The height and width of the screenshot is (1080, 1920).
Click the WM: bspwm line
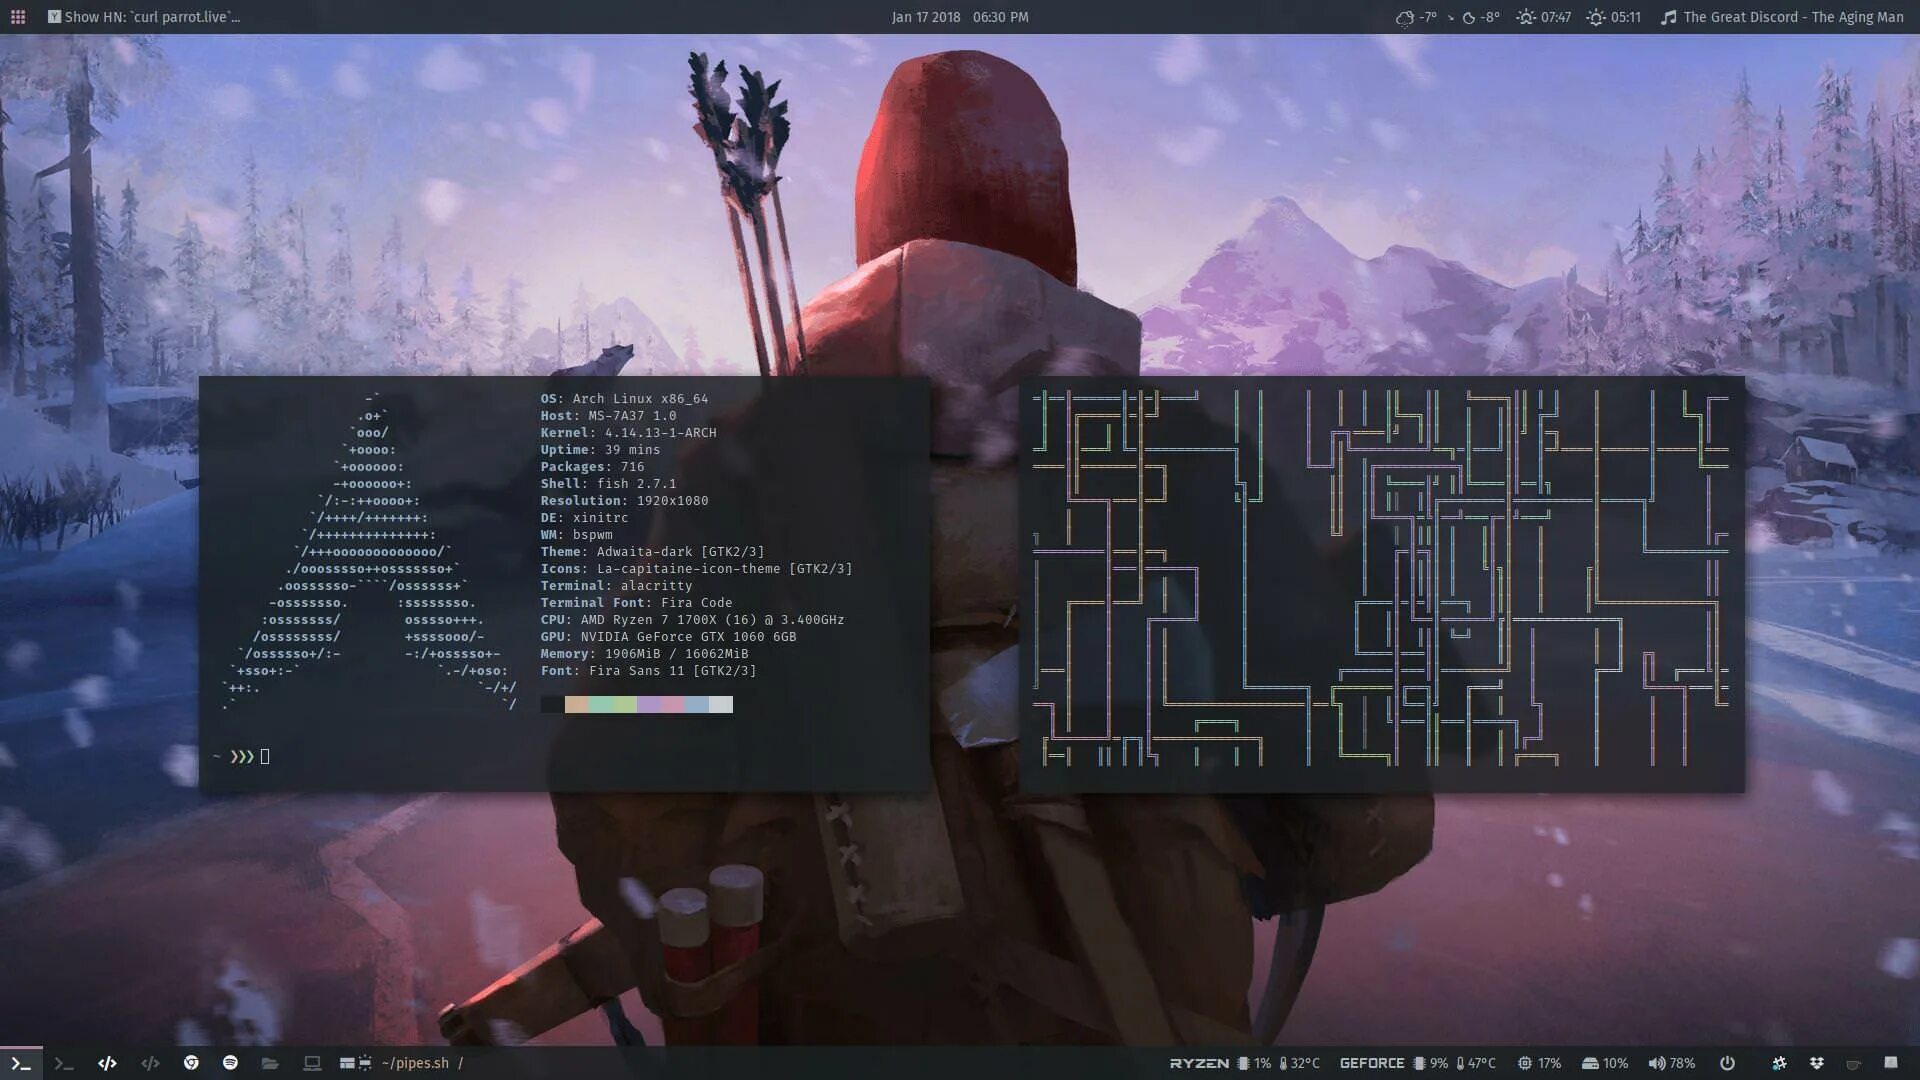click(576, 535)
